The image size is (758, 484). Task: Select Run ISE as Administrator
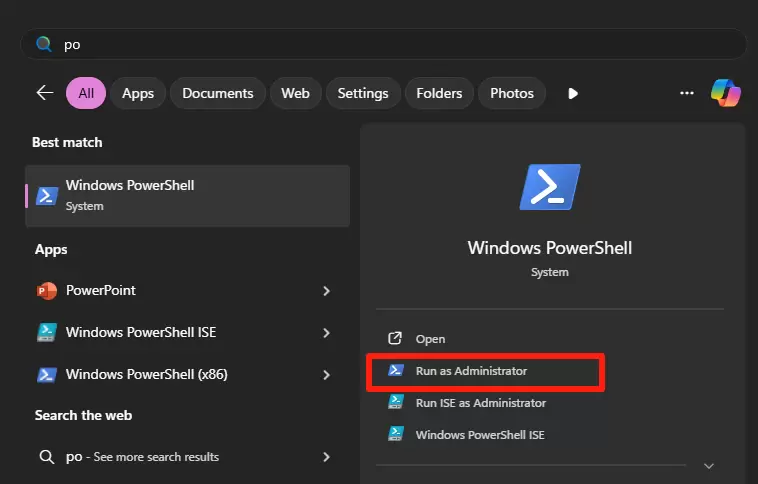coord(481,403)
